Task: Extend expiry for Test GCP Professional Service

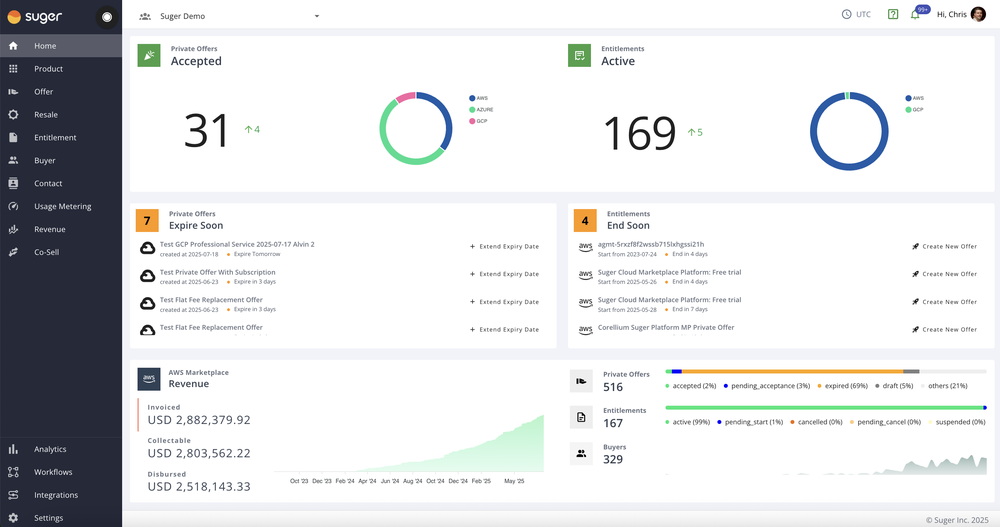Action: 504,246
